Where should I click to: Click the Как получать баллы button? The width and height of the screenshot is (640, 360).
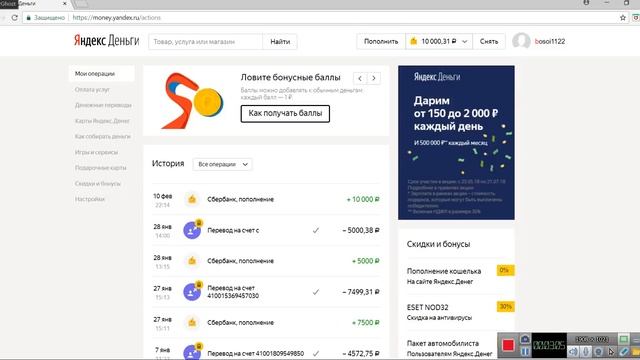(285, 113)
